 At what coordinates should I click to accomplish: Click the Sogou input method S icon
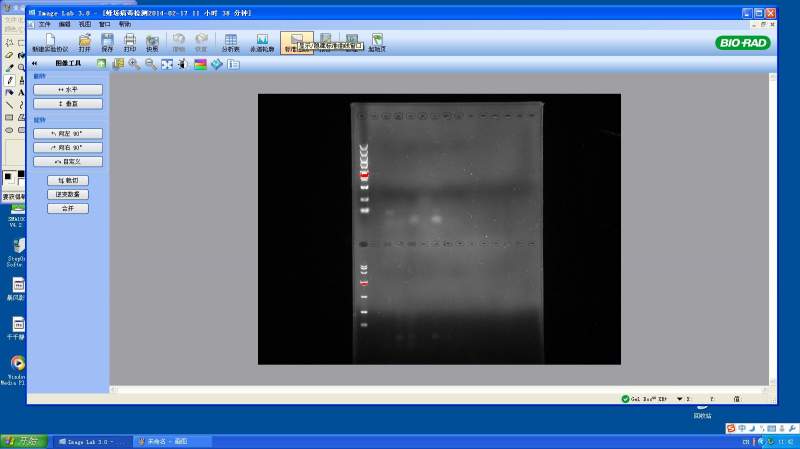tap(731, 429)
